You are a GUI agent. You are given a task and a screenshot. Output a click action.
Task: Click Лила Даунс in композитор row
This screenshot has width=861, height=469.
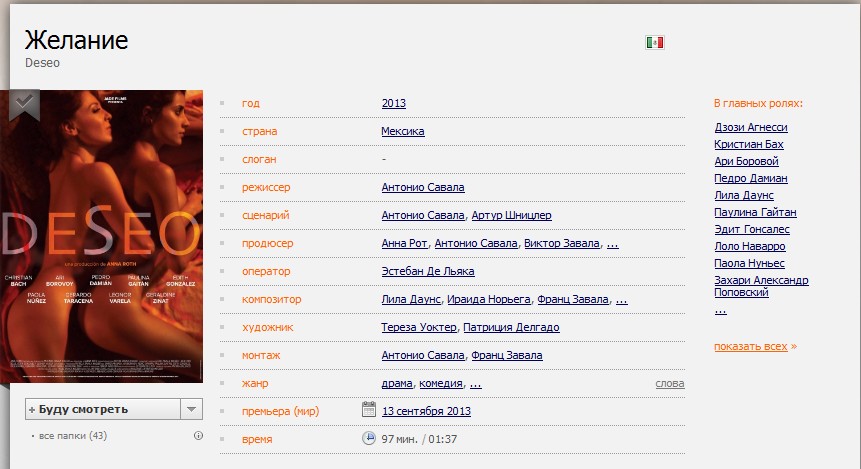click(411, 299)
